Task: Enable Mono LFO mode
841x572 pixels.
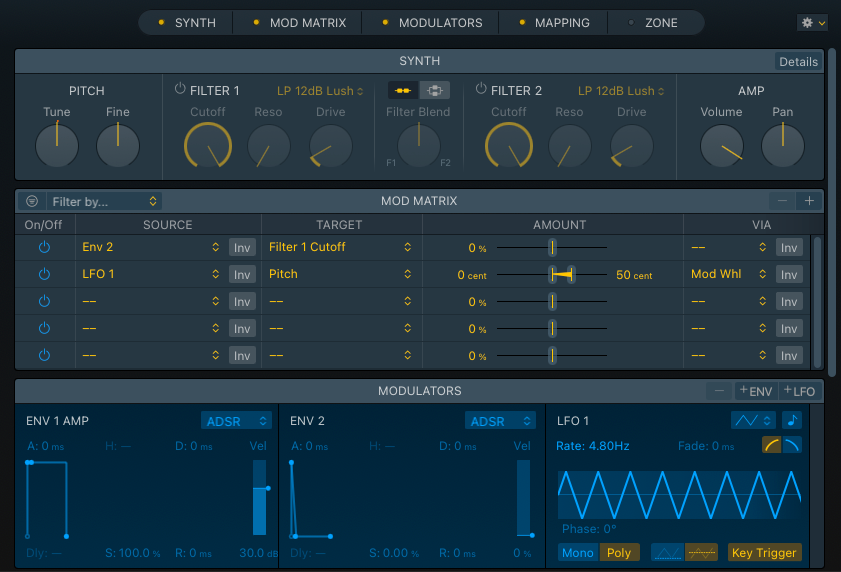Action: tap(578, 552)
